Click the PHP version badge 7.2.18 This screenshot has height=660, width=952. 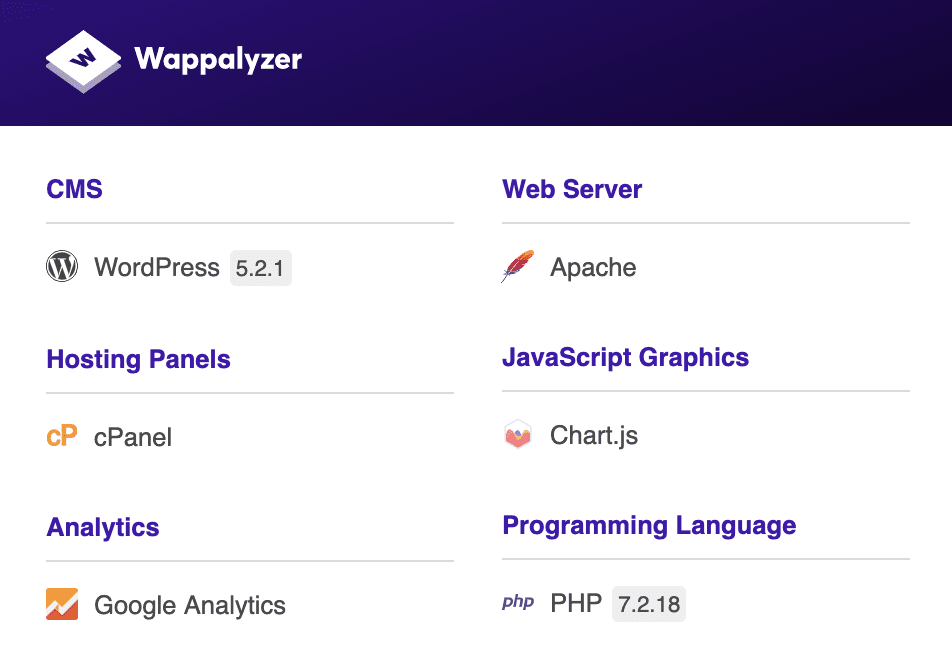(648, 604)
